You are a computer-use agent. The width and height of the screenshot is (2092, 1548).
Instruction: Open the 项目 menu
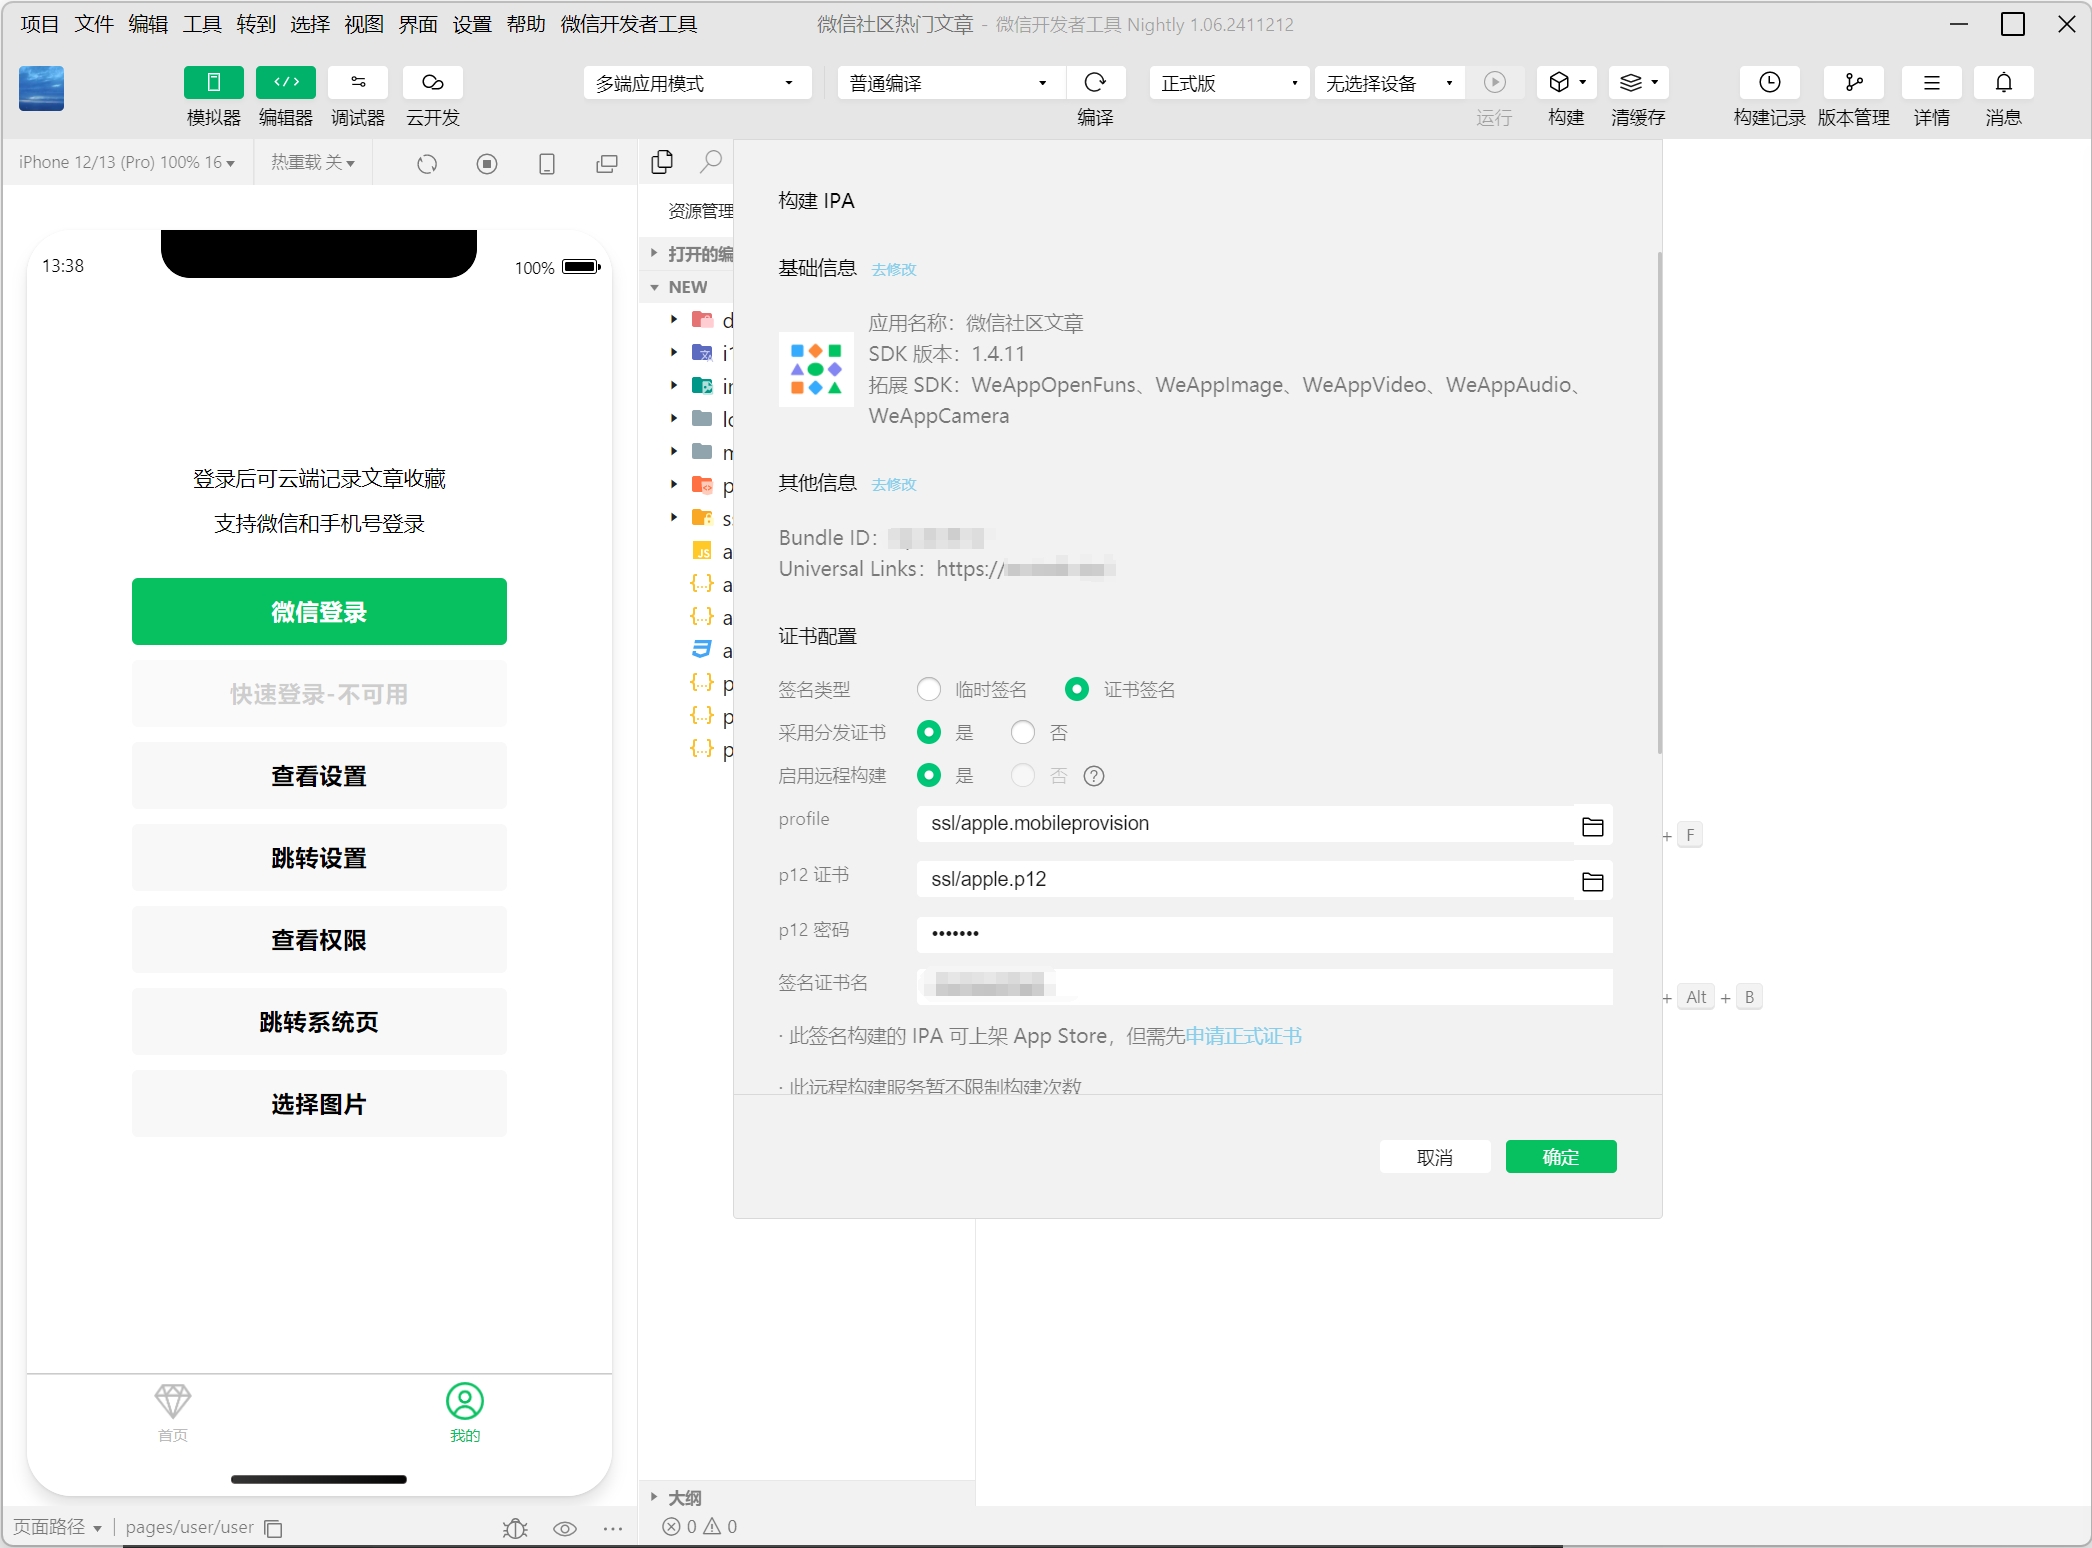click(39, 24)
